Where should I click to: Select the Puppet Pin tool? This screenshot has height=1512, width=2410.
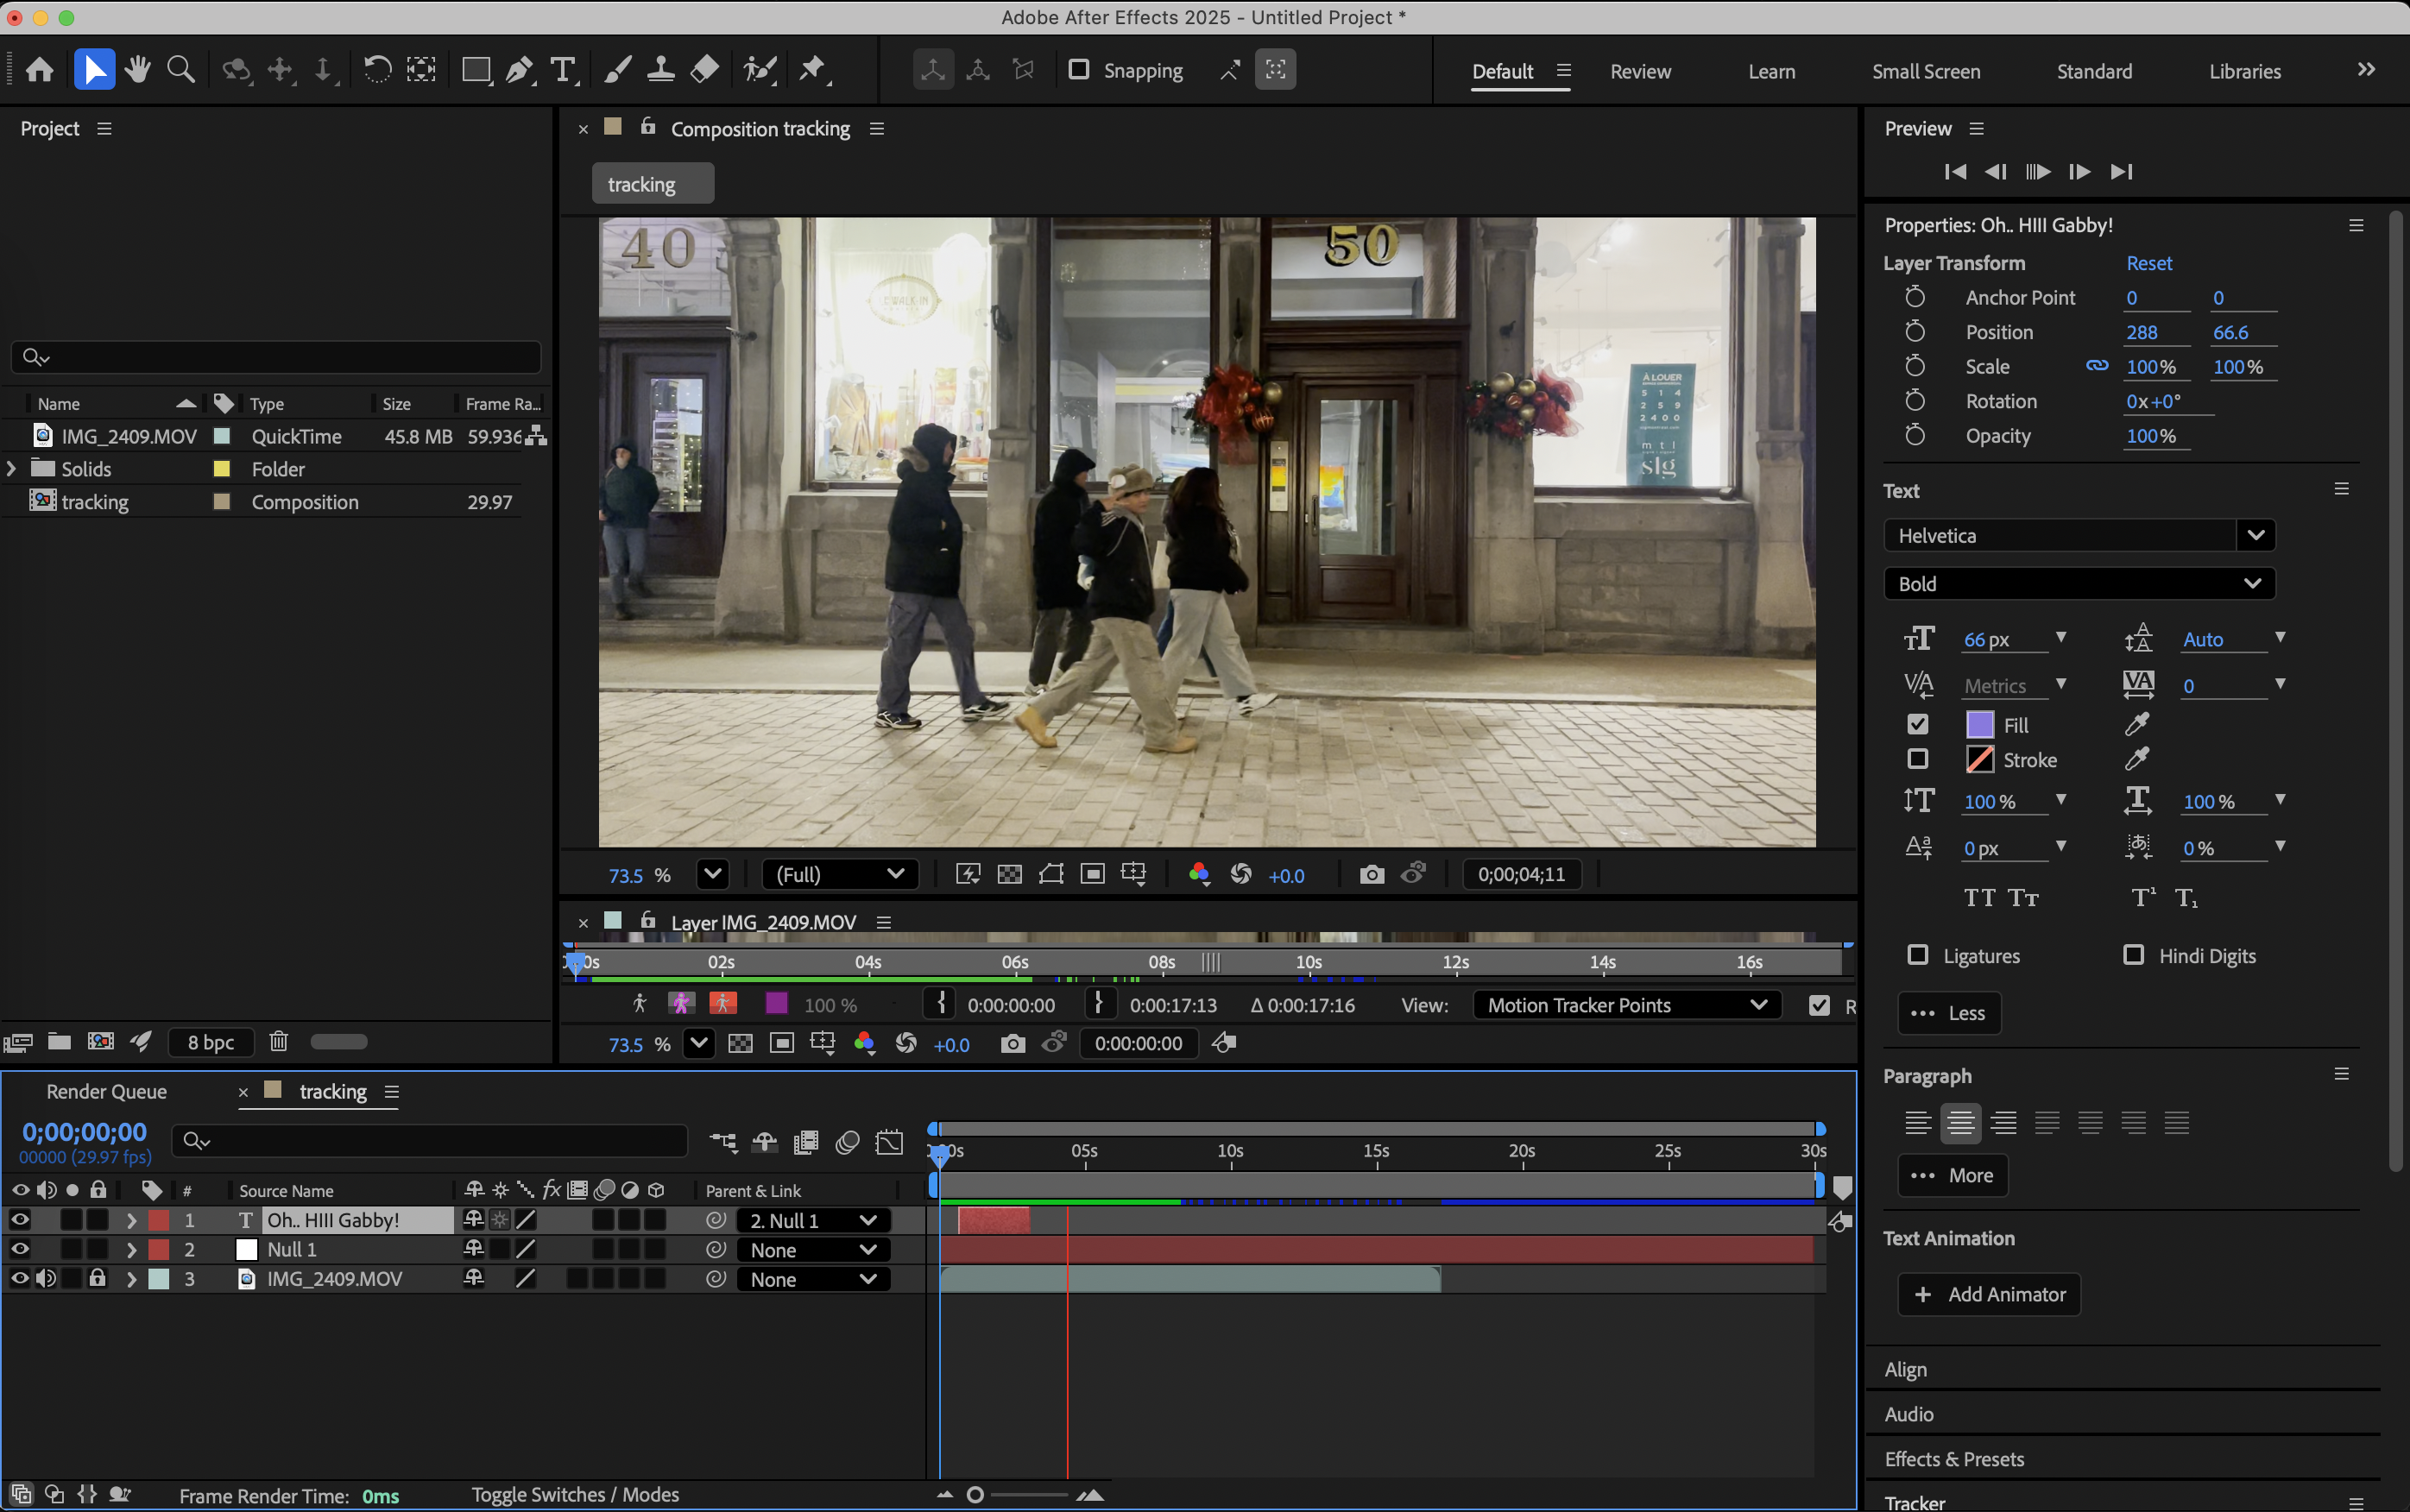click(x=813, y=70)
